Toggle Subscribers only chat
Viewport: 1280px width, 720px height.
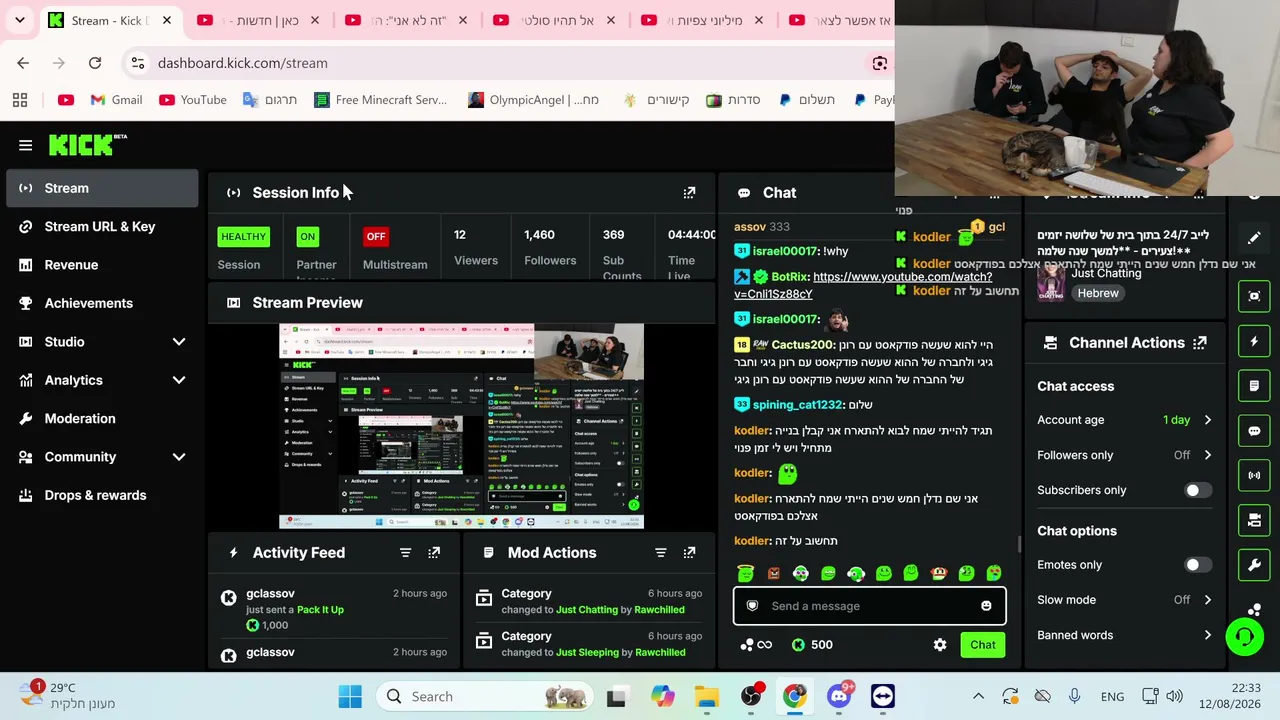click(x=1198, y=490)
